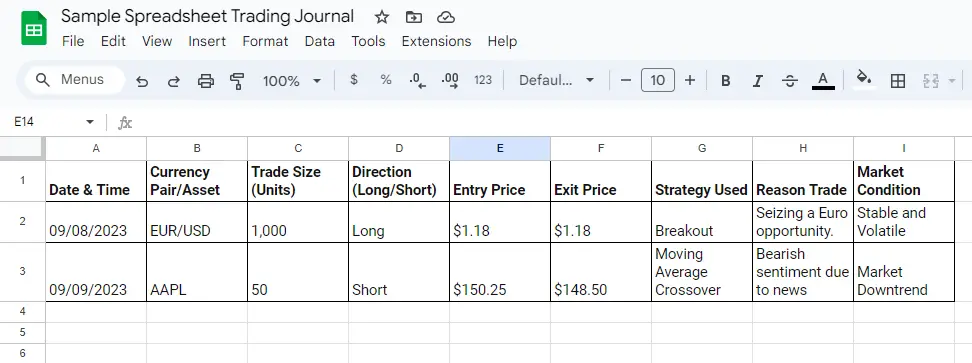Select the 'Moving Average Crossover' cell
This screenshot has height=363, width=972.
click(702, 272)
